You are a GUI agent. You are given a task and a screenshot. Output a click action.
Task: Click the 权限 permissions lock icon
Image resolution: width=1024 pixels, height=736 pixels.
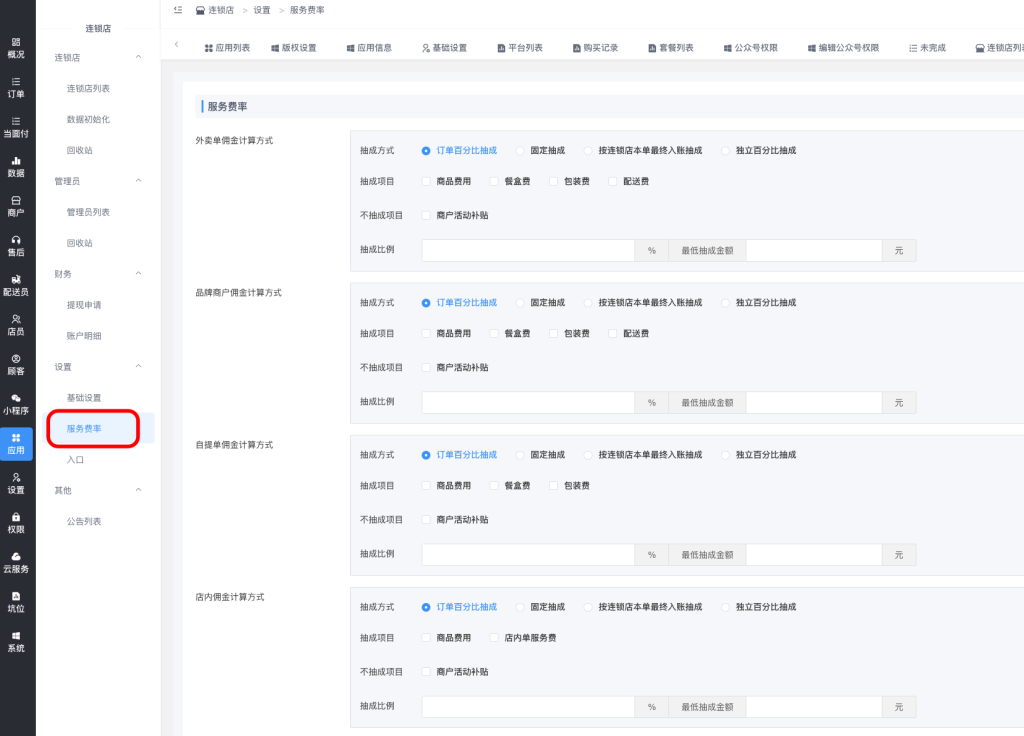[x=16, y=522]
